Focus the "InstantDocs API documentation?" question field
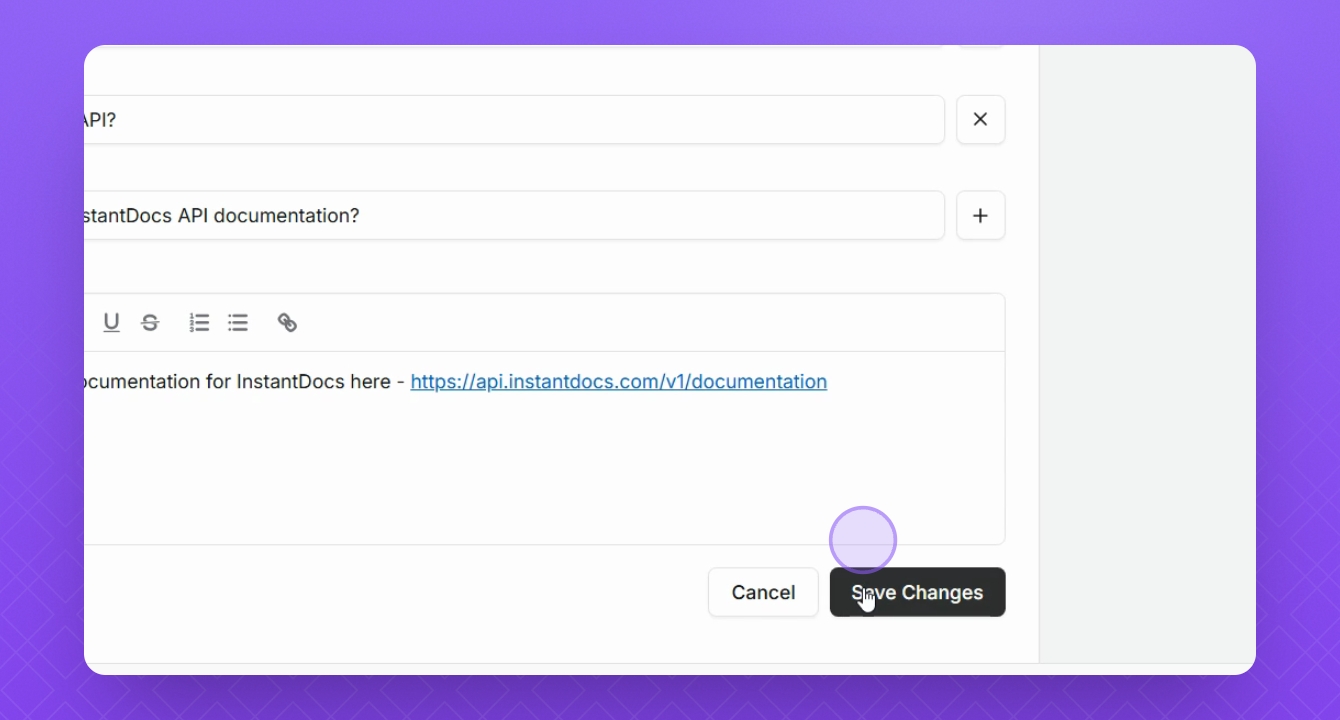1340x720 pixels. (514, 215)
